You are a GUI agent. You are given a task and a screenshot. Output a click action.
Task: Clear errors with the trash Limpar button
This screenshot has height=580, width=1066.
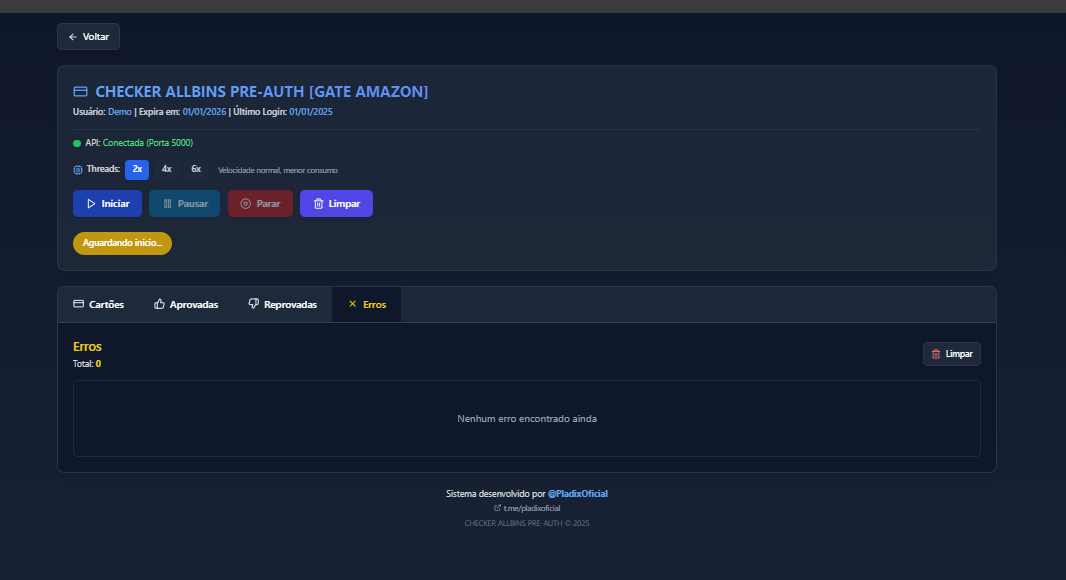tap(952, 354)
